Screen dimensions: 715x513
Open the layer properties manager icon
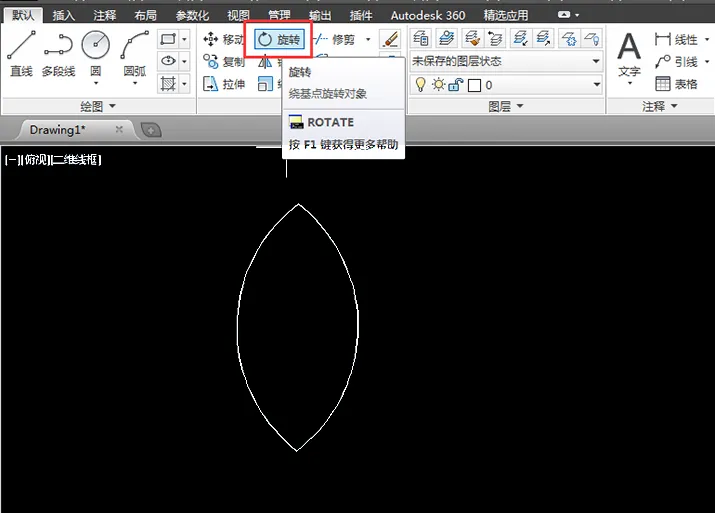coord(420,39)
